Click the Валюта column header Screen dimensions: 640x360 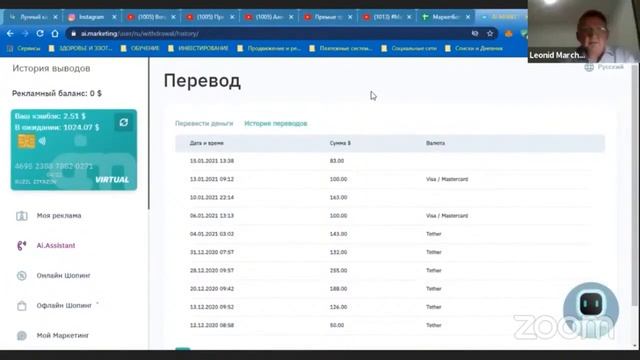436,143
